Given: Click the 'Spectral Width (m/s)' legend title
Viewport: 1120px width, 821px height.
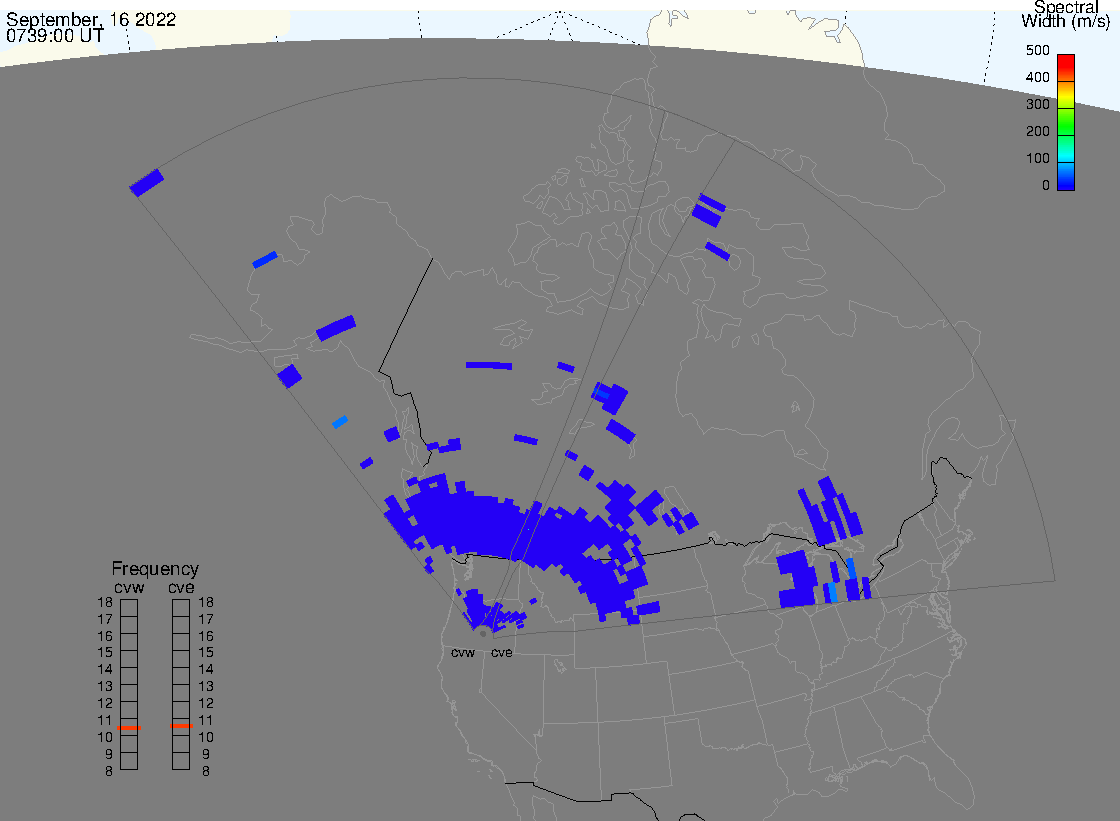Looking at the screenshot, I should point(1066,14).
